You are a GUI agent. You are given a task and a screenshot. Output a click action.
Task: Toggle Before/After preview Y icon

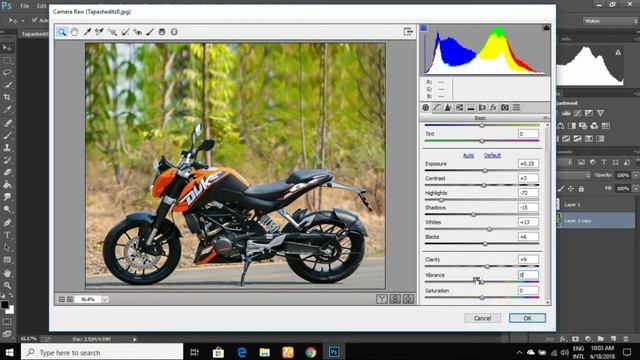(x=382, y=299)
